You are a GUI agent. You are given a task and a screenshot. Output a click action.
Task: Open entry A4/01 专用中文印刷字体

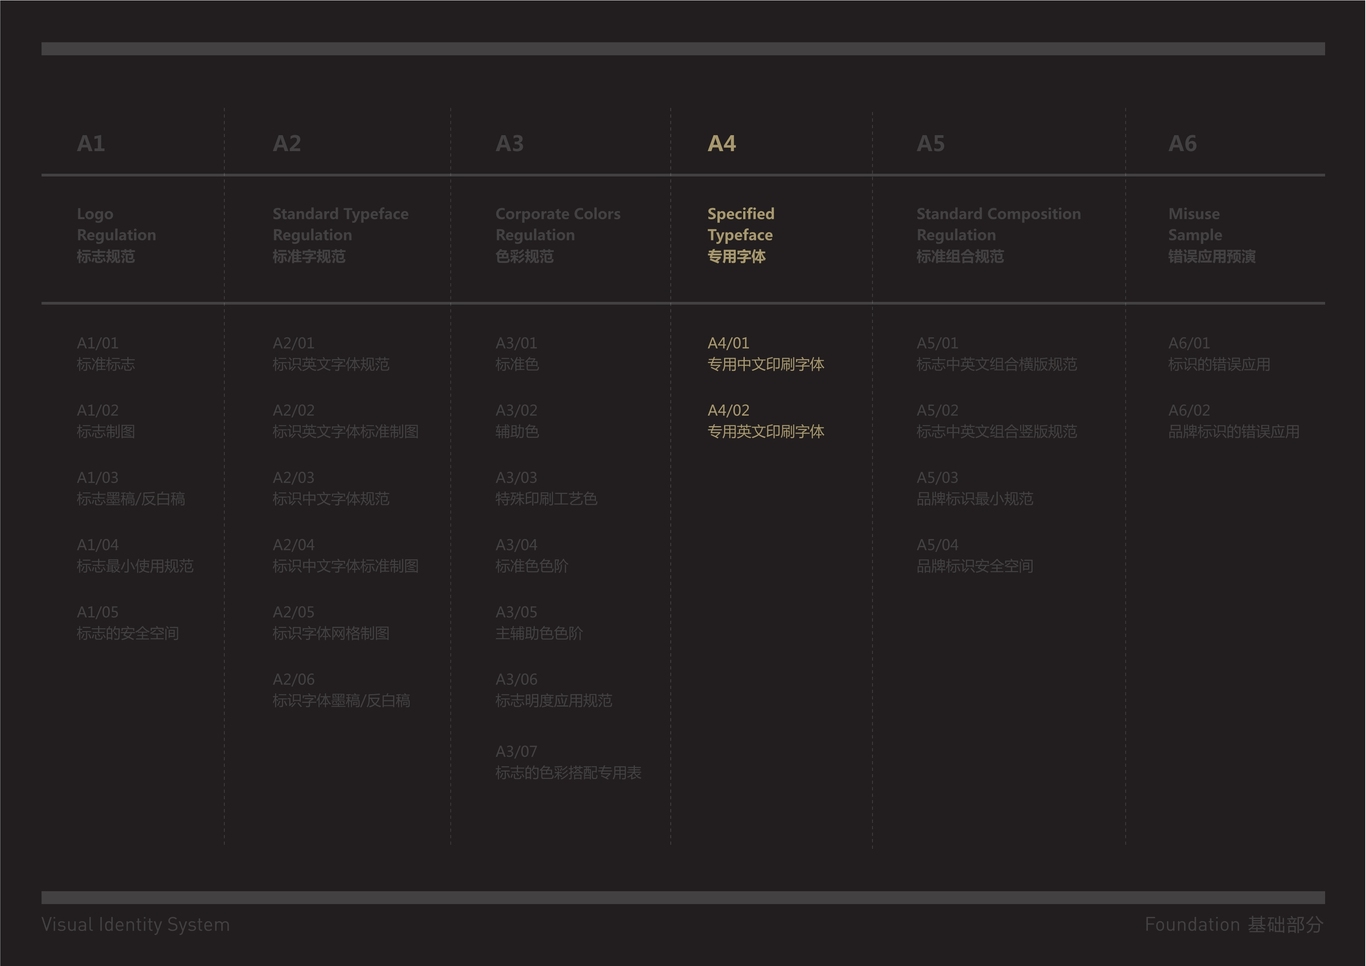[x=766, y=354]
